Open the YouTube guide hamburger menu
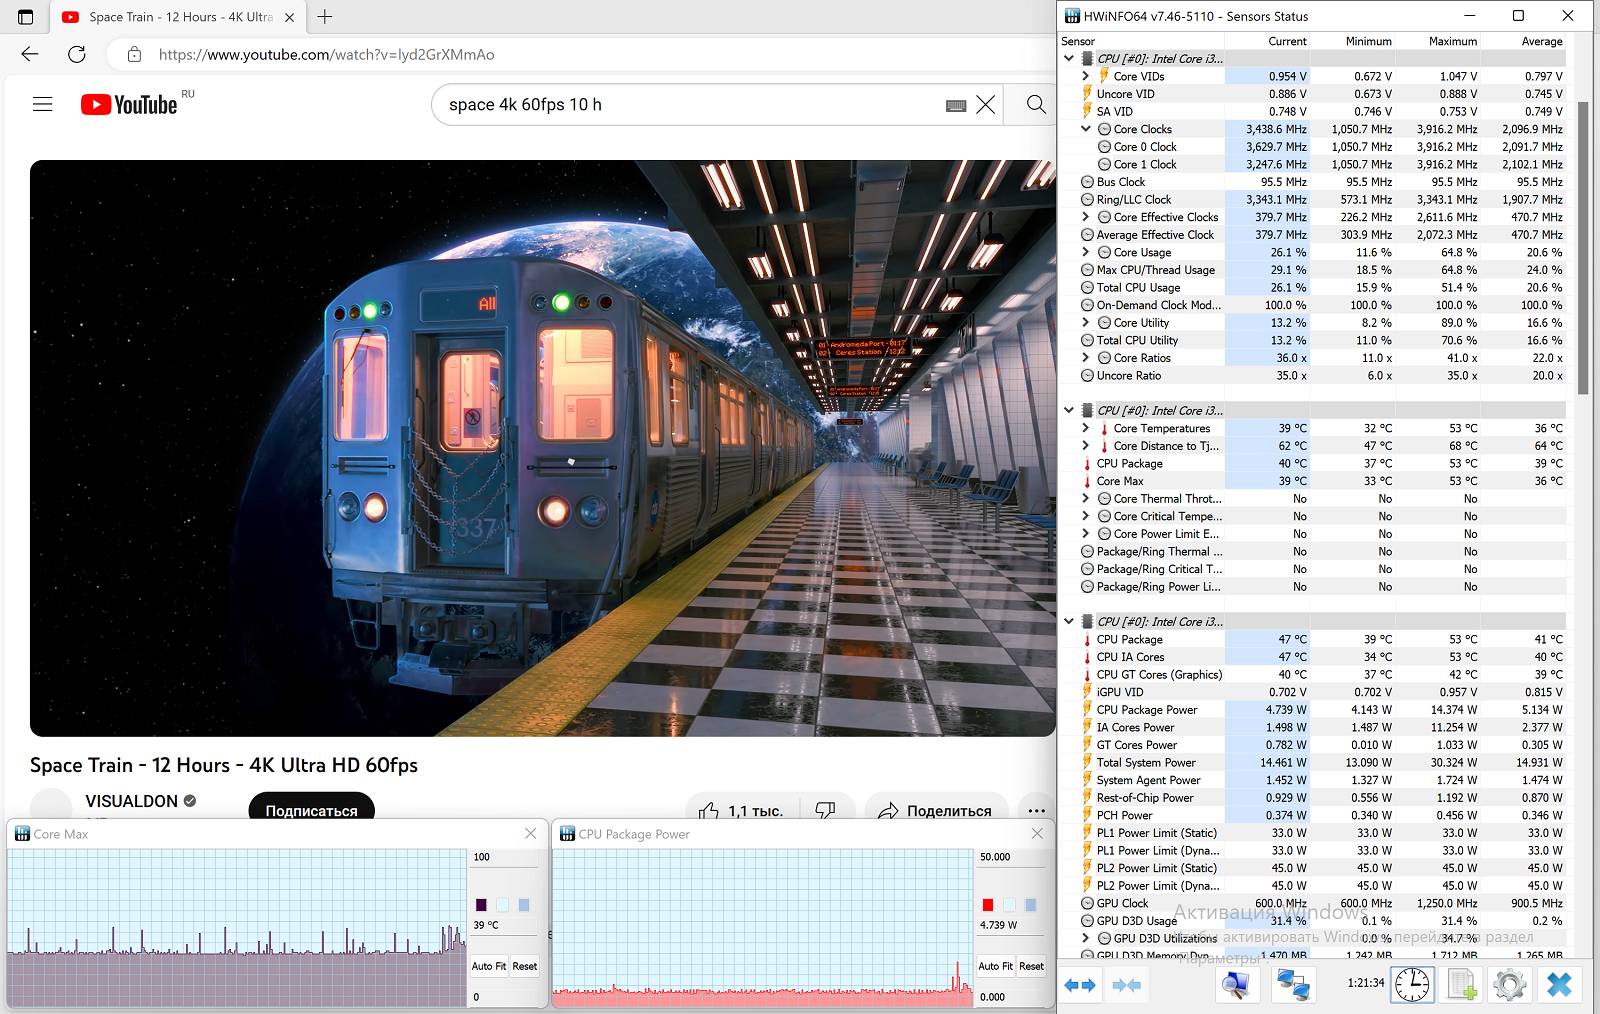Screen dimensions: 1600x1014 pyautogui.click(x=42, y=104)
